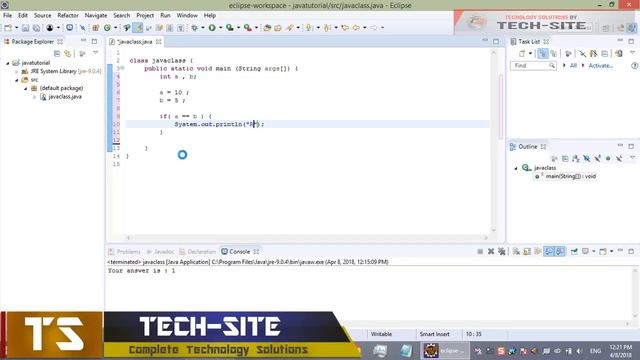The image size is (640, 360).
Task: Click the Last Edit Location arrow icon
Action: pyautogui.click(x=345, y=28)
